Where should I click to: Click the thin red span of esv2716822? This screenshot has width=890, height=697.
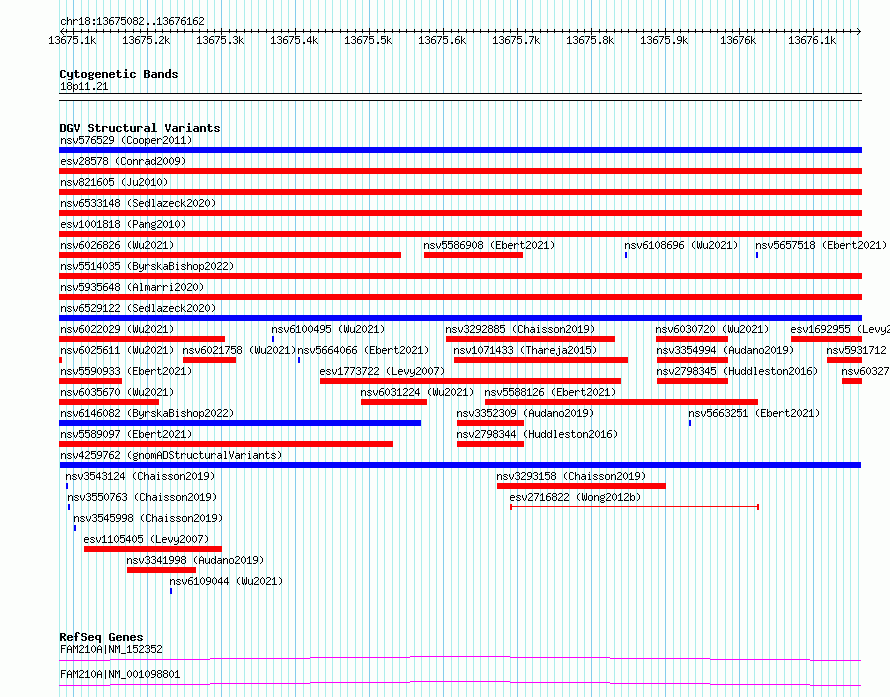coord(635,507)
